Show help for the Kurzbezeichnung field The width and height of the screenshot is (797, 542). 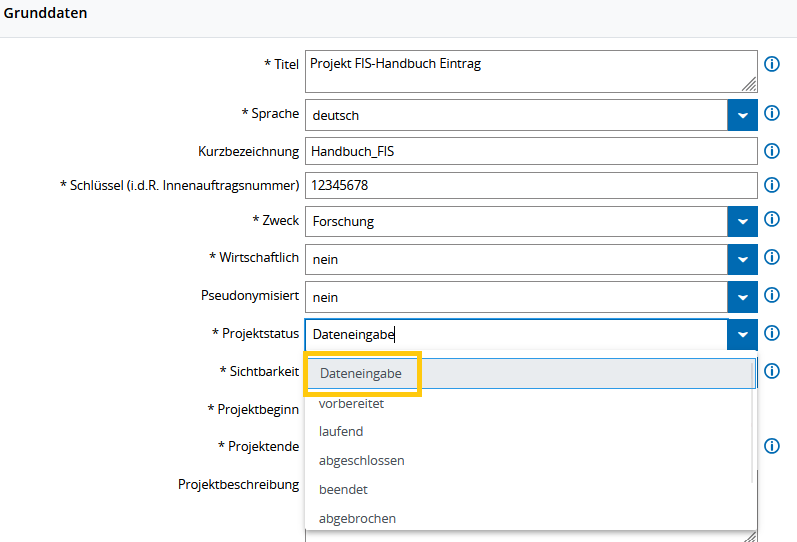coord(772,151)
